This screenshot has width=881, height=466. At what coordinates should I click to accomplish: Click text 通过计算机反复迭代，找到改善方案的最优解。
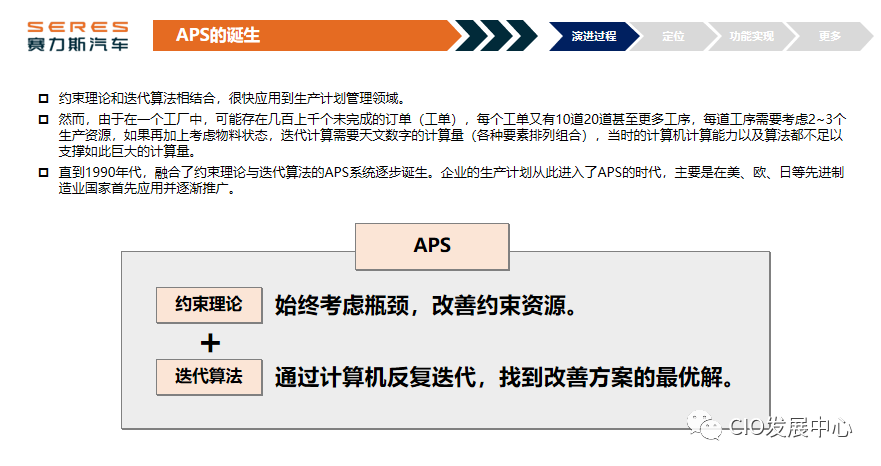[505, 377]
